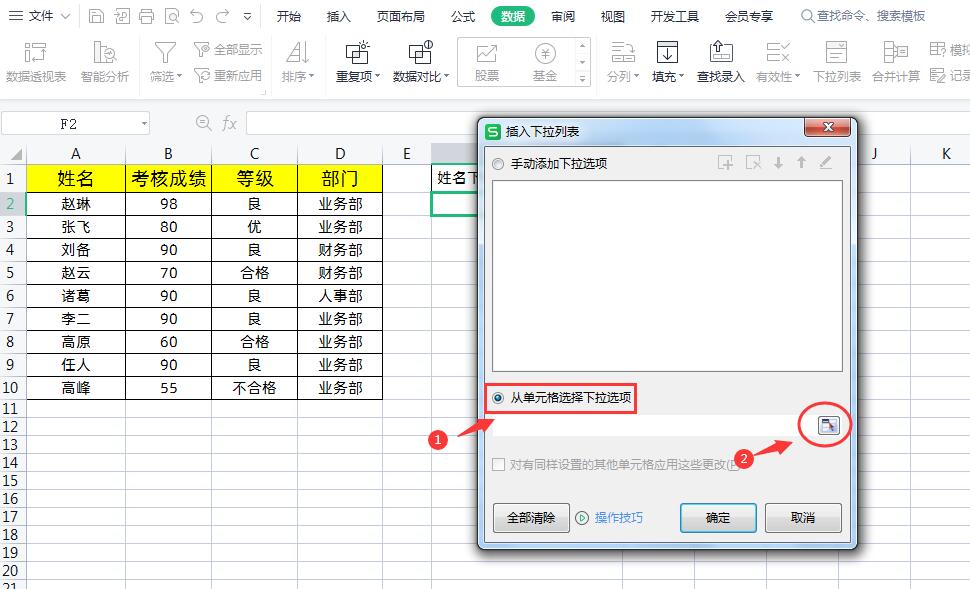Click the formula bar input
Viewport: 970px width, 589px height.
pyautogui.click(x=362, y=123)
